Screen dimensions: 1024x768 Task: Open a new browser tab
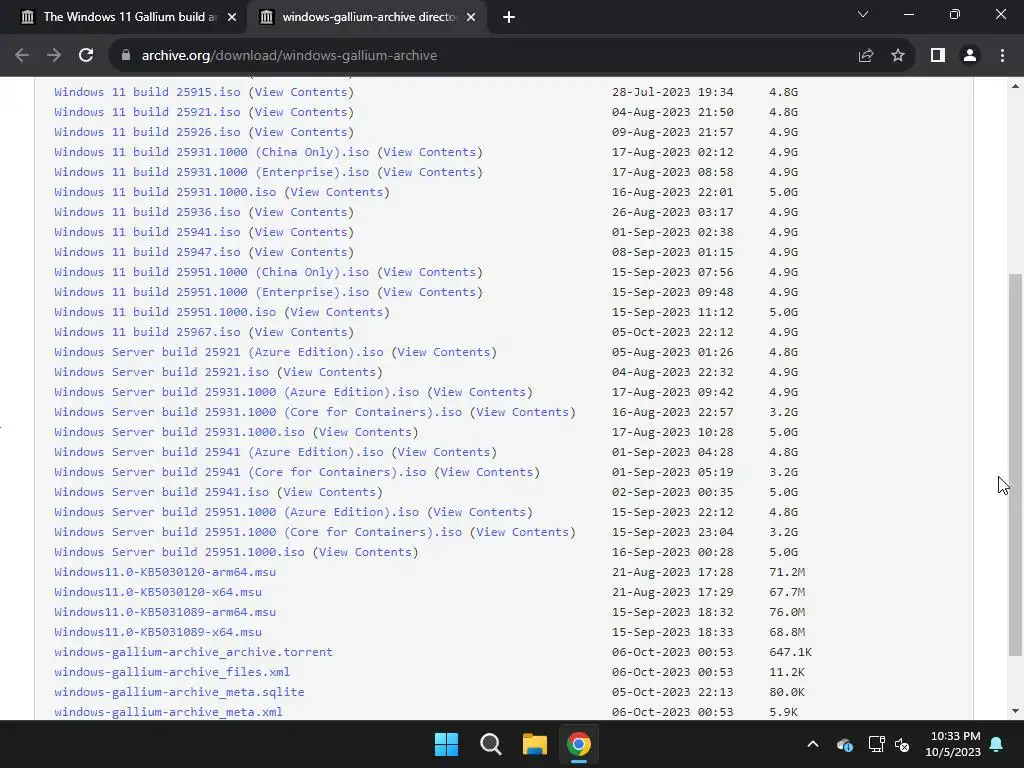[509, 17]
